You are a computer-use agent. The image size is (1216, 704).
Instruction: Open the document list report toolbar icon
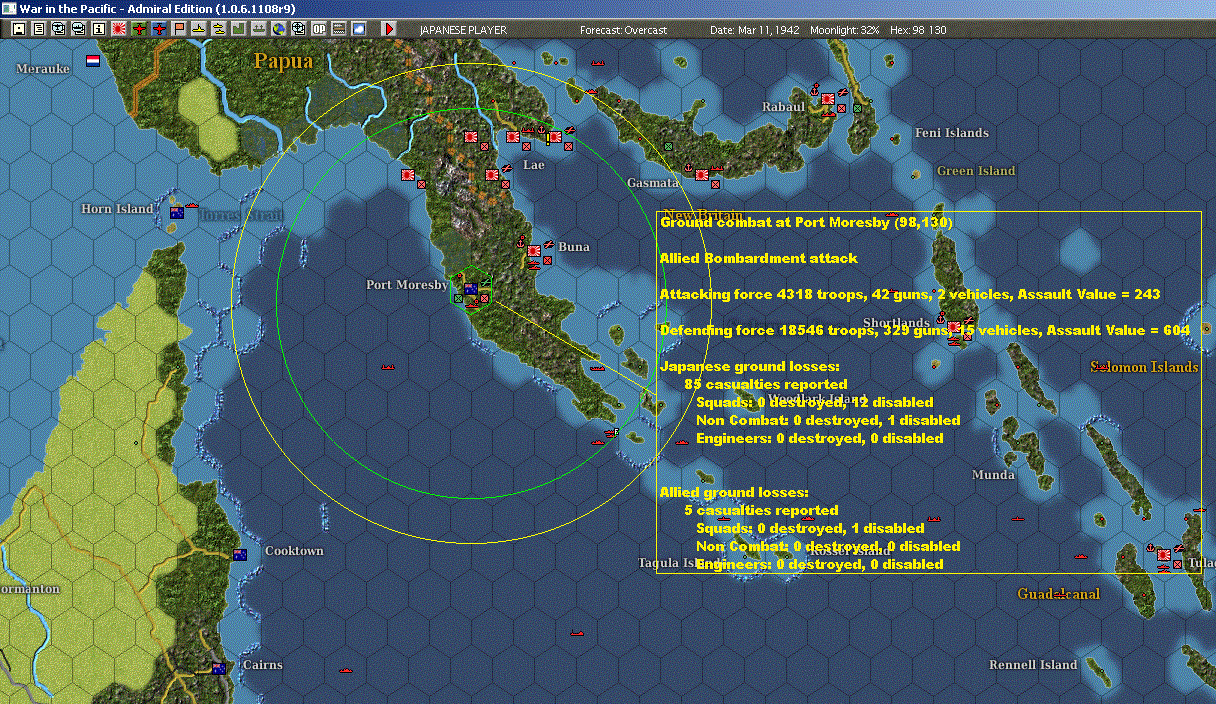(39, 29)
